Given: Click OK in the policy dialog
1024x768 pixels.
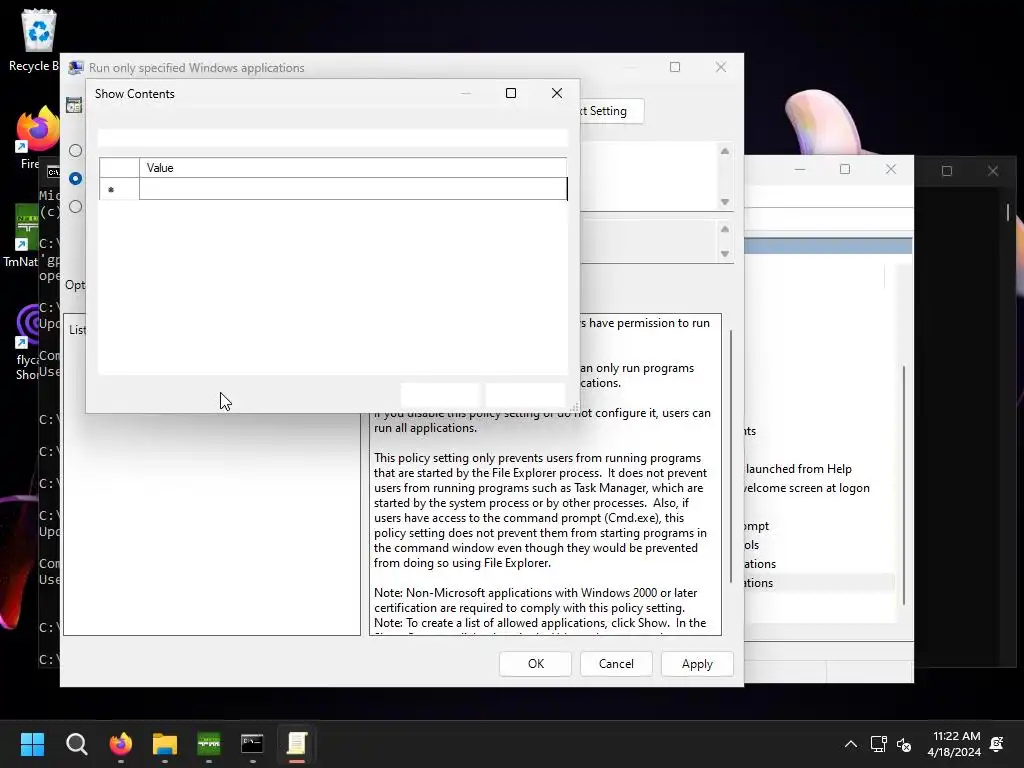Looking at the screenshot, I should point(536,664).
